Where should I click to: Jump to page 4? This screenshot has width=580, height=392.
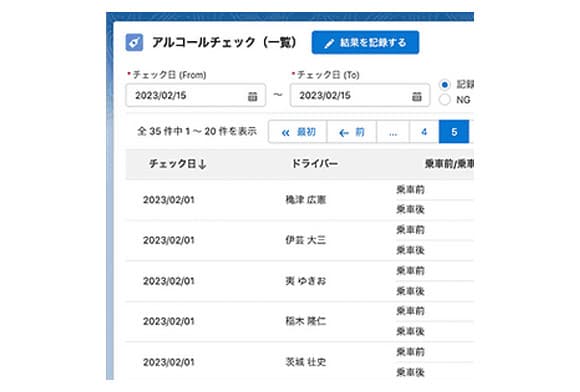point(424,132)
